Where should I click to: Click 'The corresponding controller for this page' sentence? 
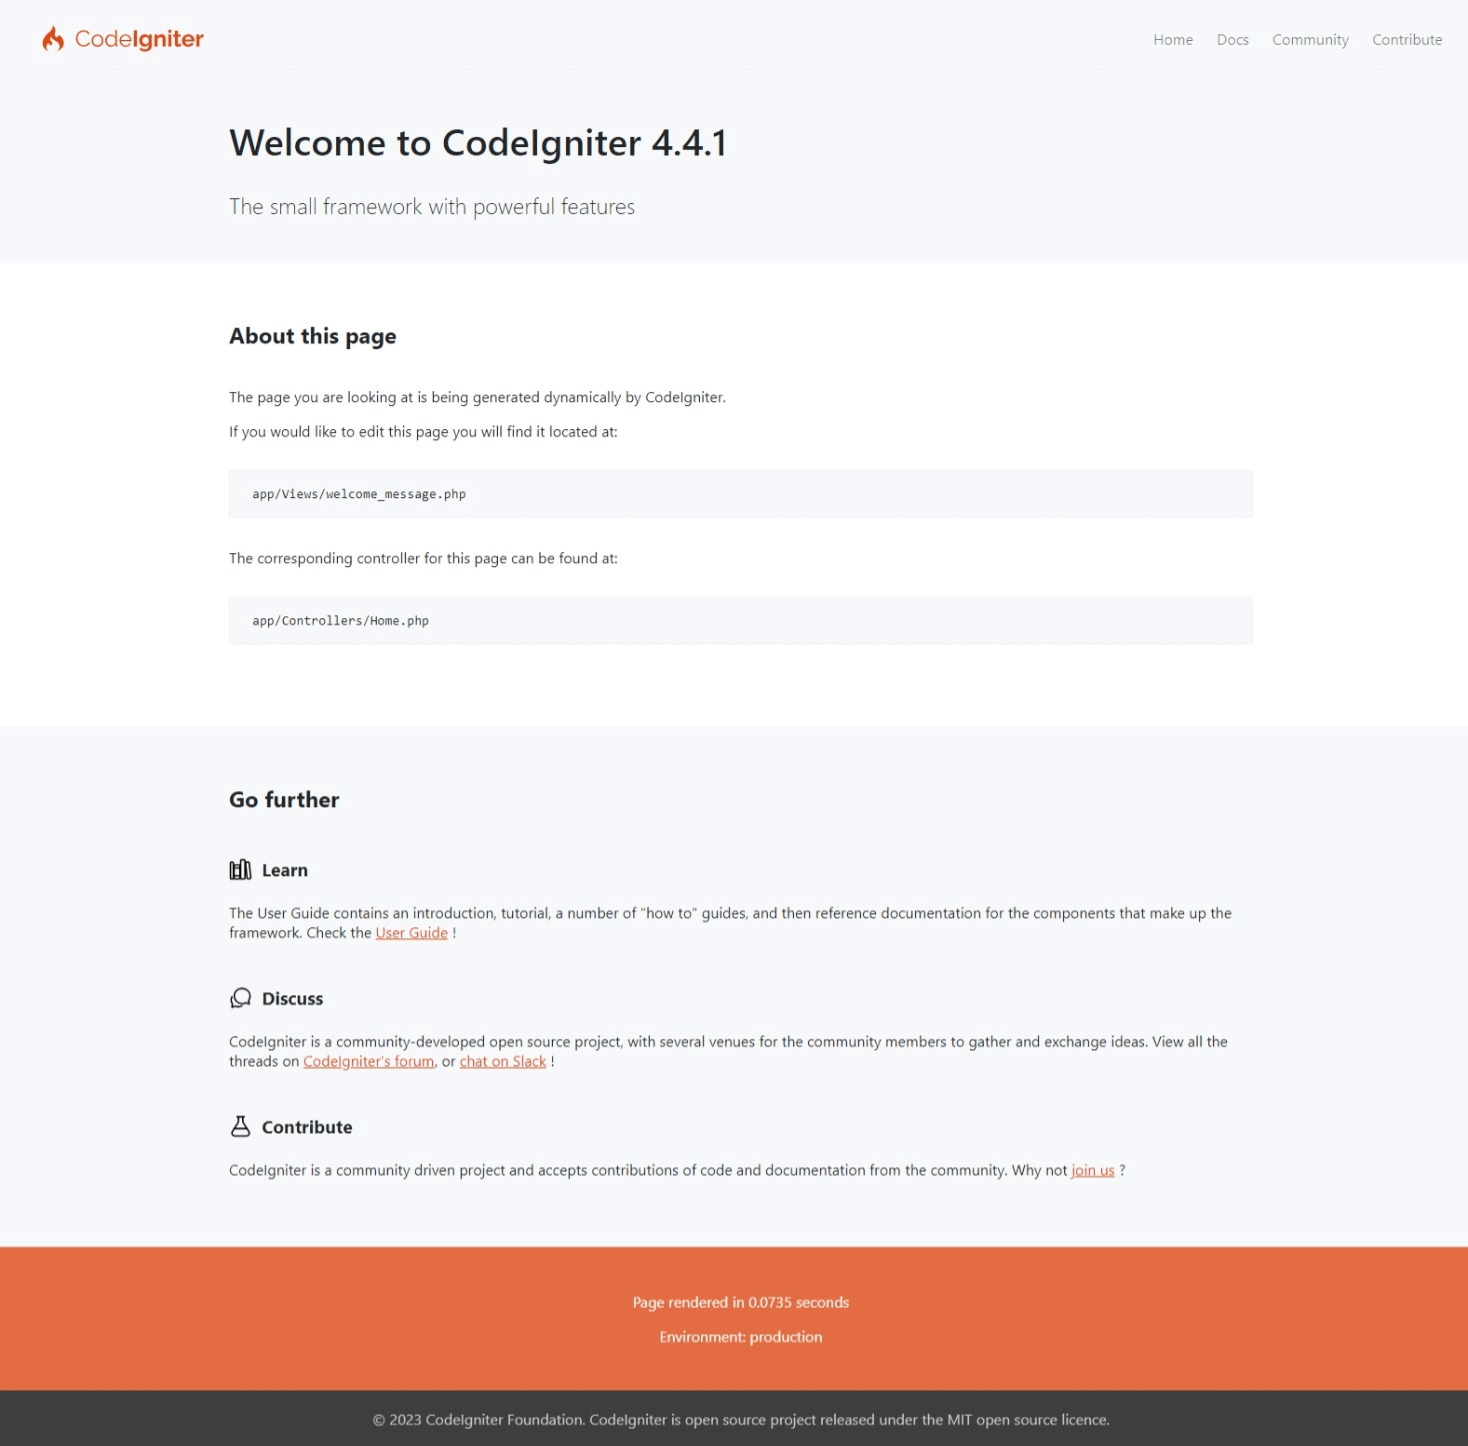pos(423,558)
